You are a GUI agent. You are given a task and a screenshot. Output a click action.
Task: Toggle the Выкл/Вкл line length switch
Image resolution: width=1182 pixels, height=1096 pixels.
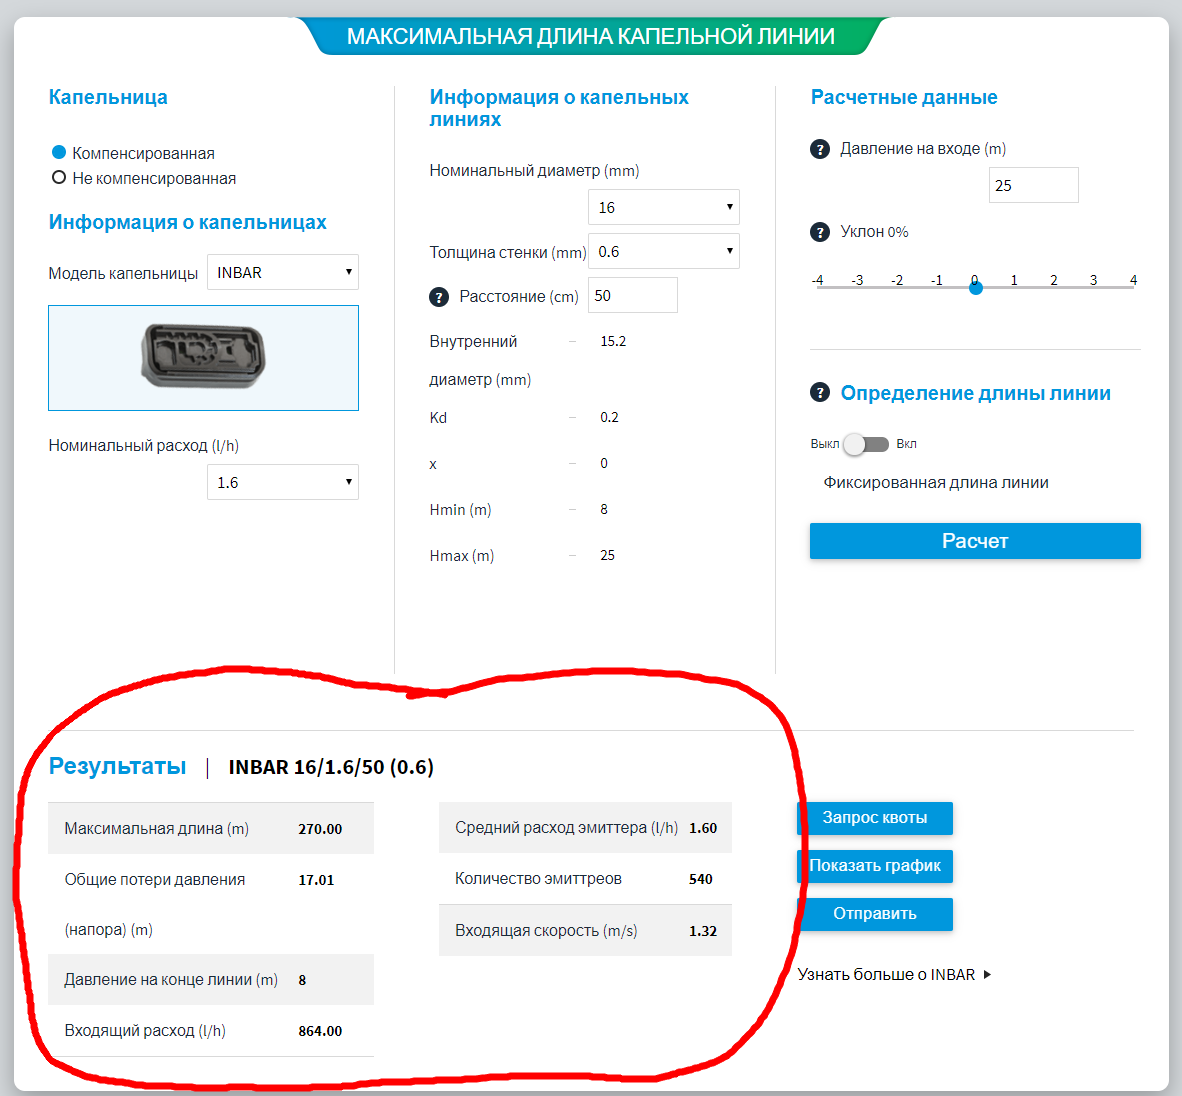point(865,444)
